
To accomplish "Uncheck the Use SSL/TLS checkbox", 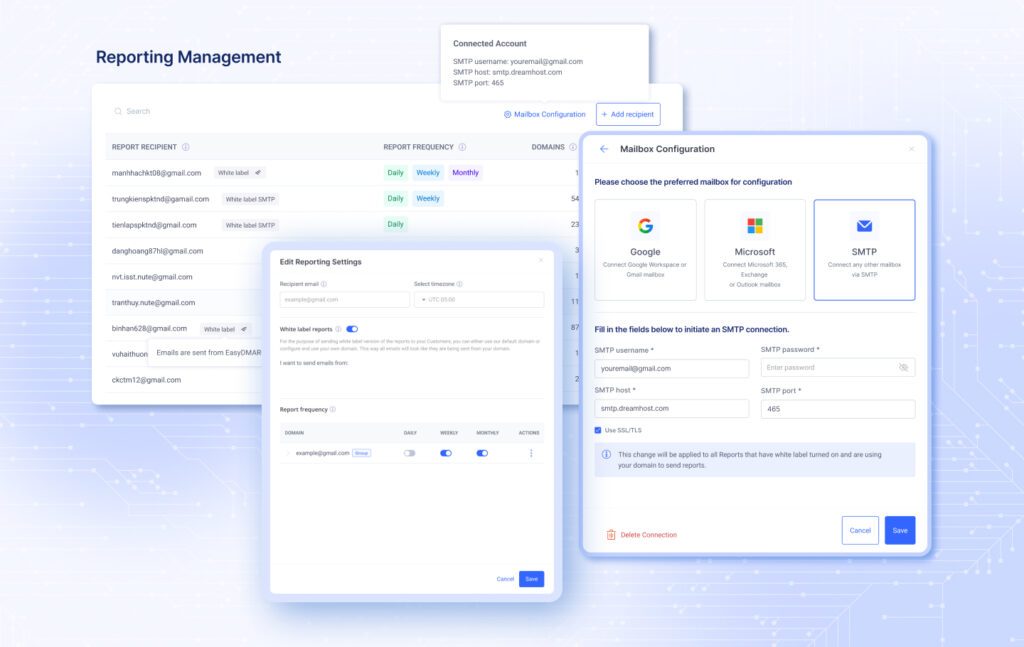I will point(598,430).
